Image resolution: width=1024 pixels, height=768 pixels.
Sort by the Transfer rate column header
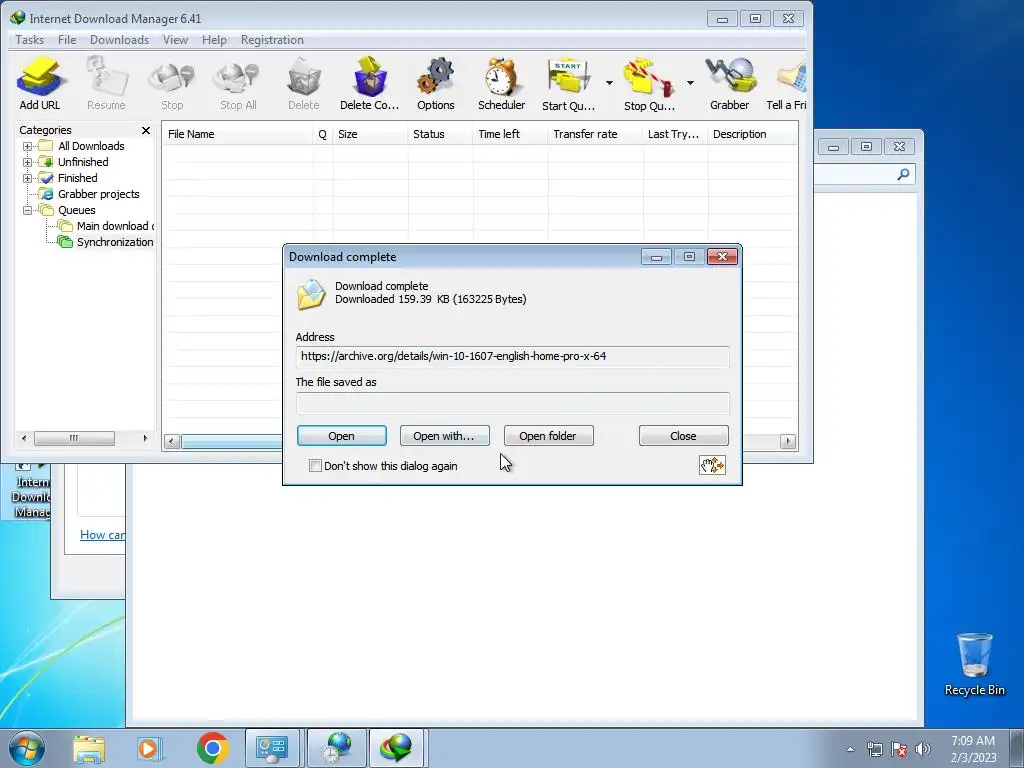tap(596, 134)
